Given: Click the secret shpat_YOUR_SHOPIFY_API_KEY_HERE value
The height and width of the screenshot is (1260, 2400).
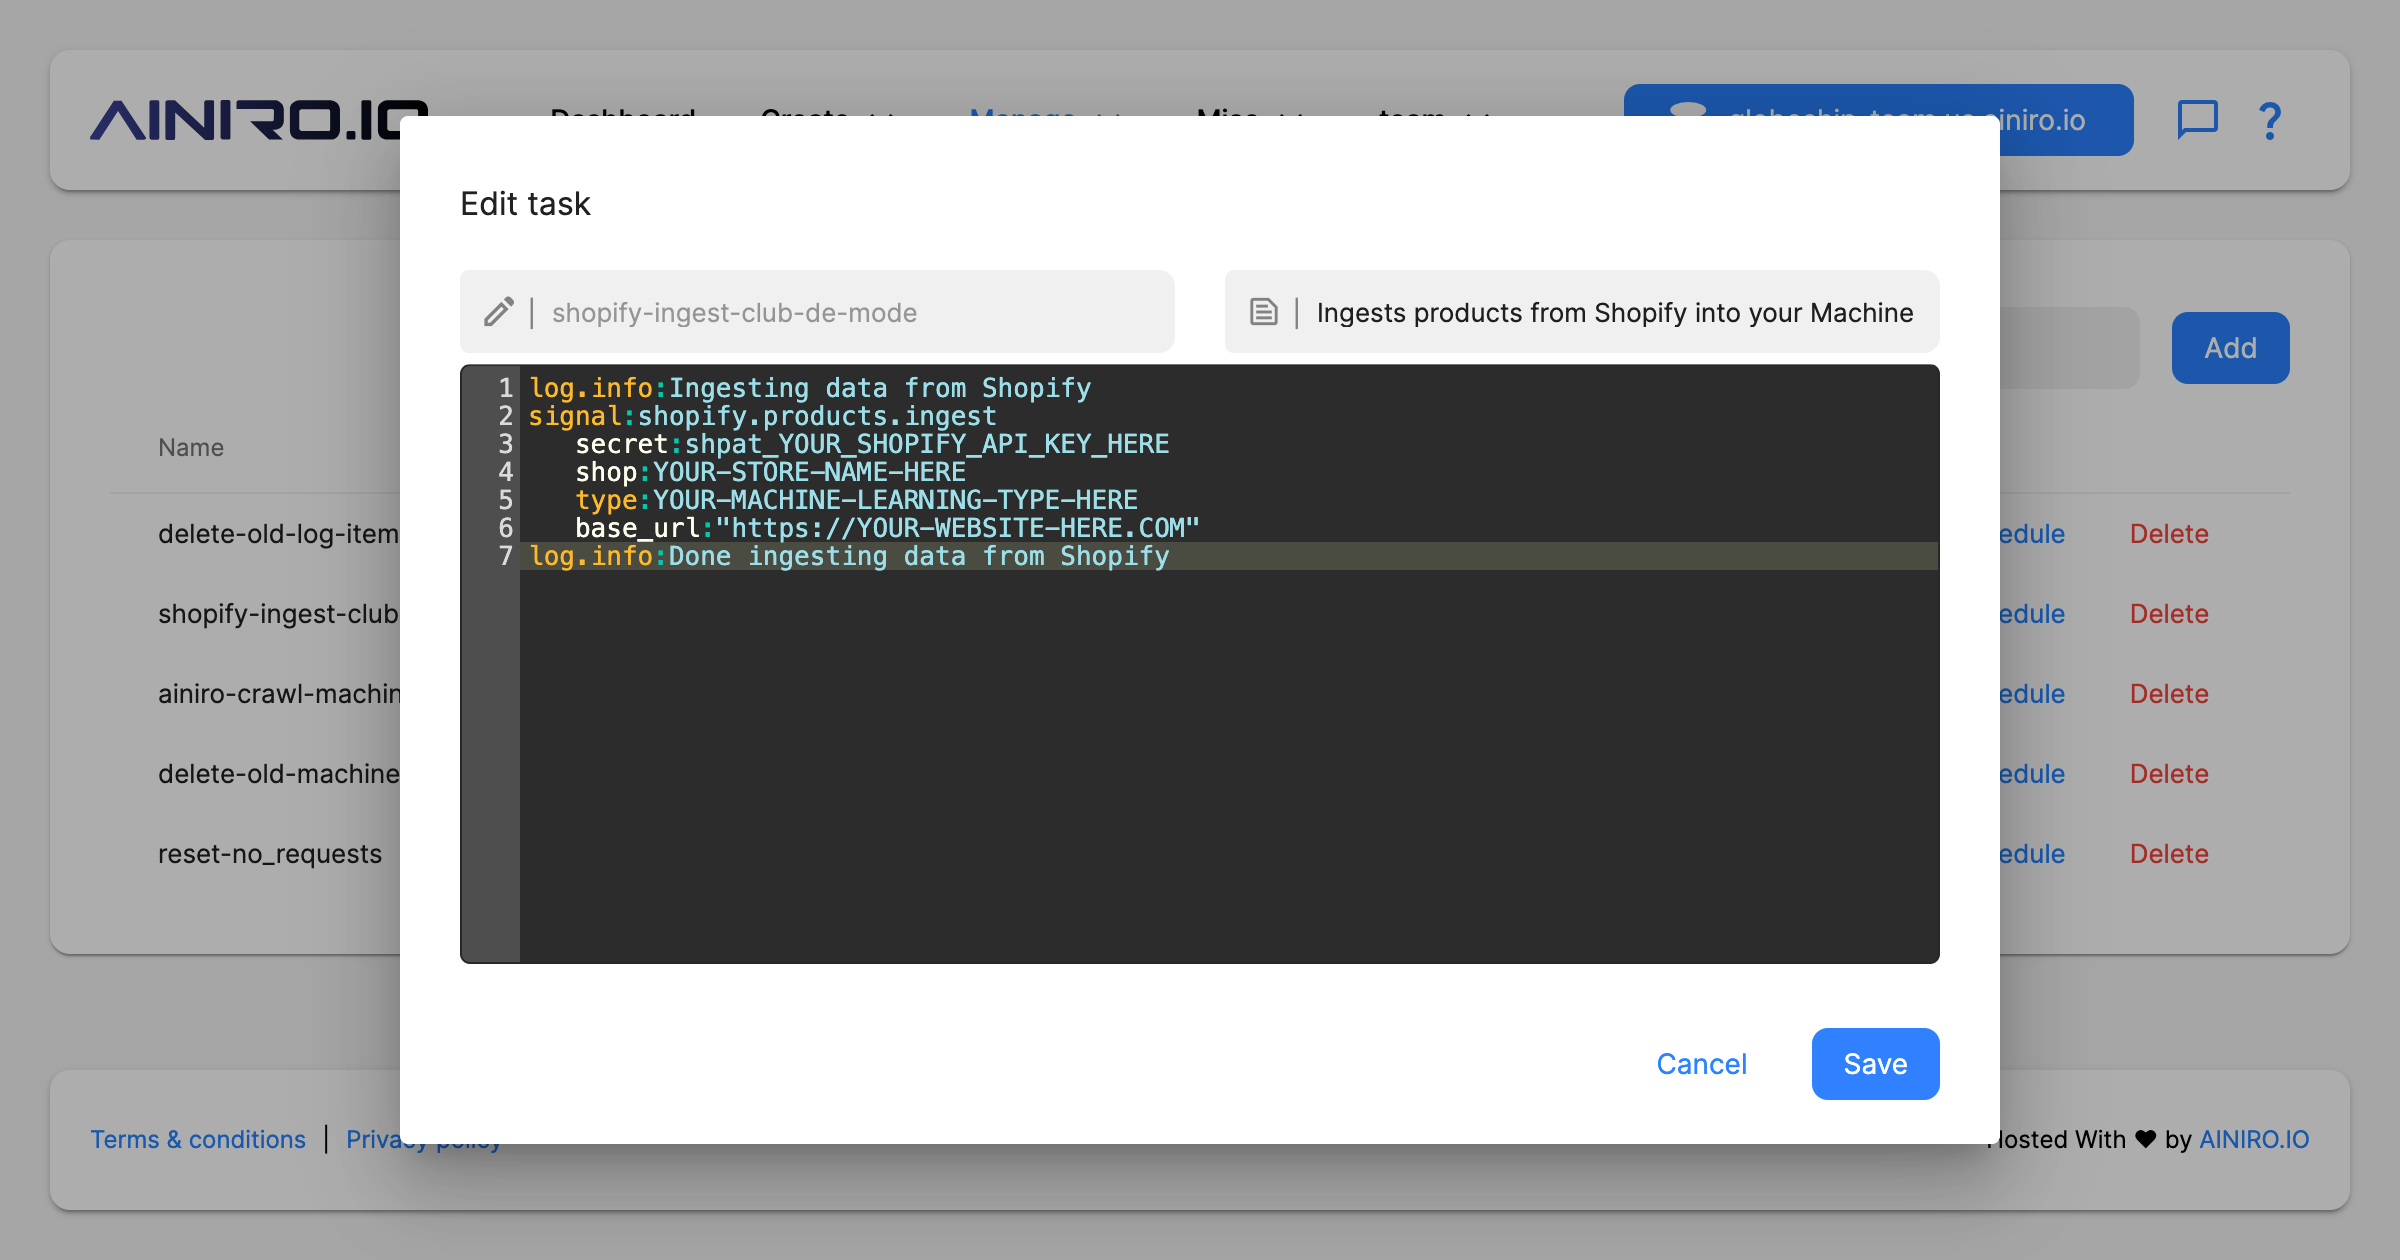Looking at the screenshot, I should click(927, 444).
